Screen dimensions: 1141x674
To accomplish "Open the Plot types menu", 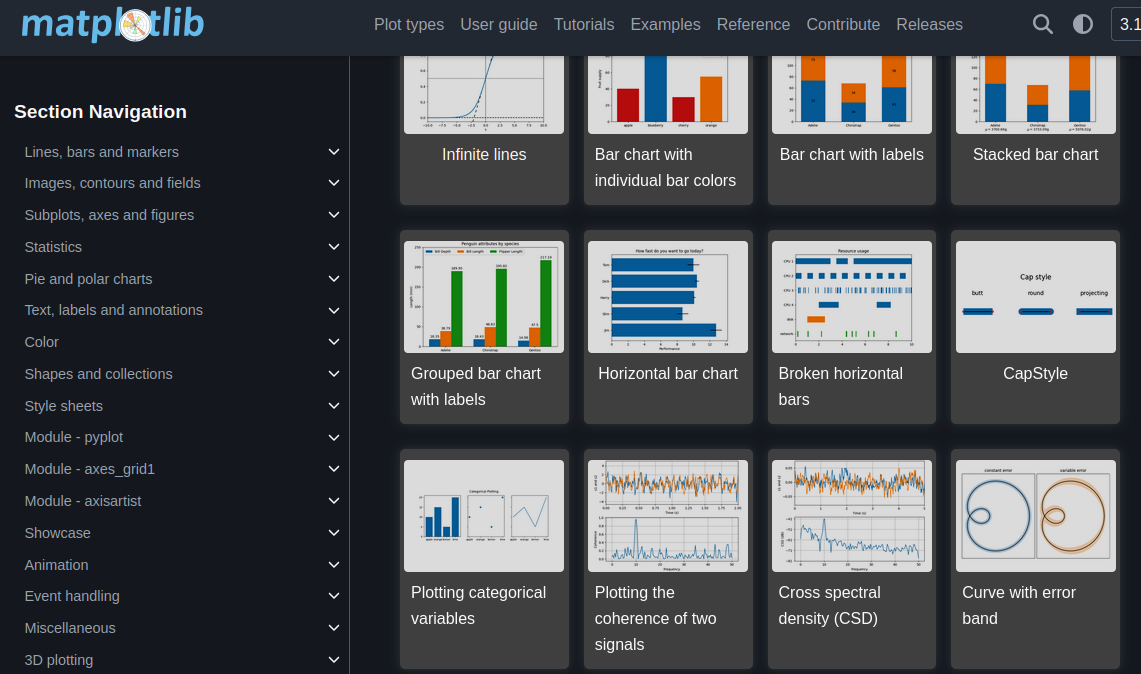I will 409,25.
